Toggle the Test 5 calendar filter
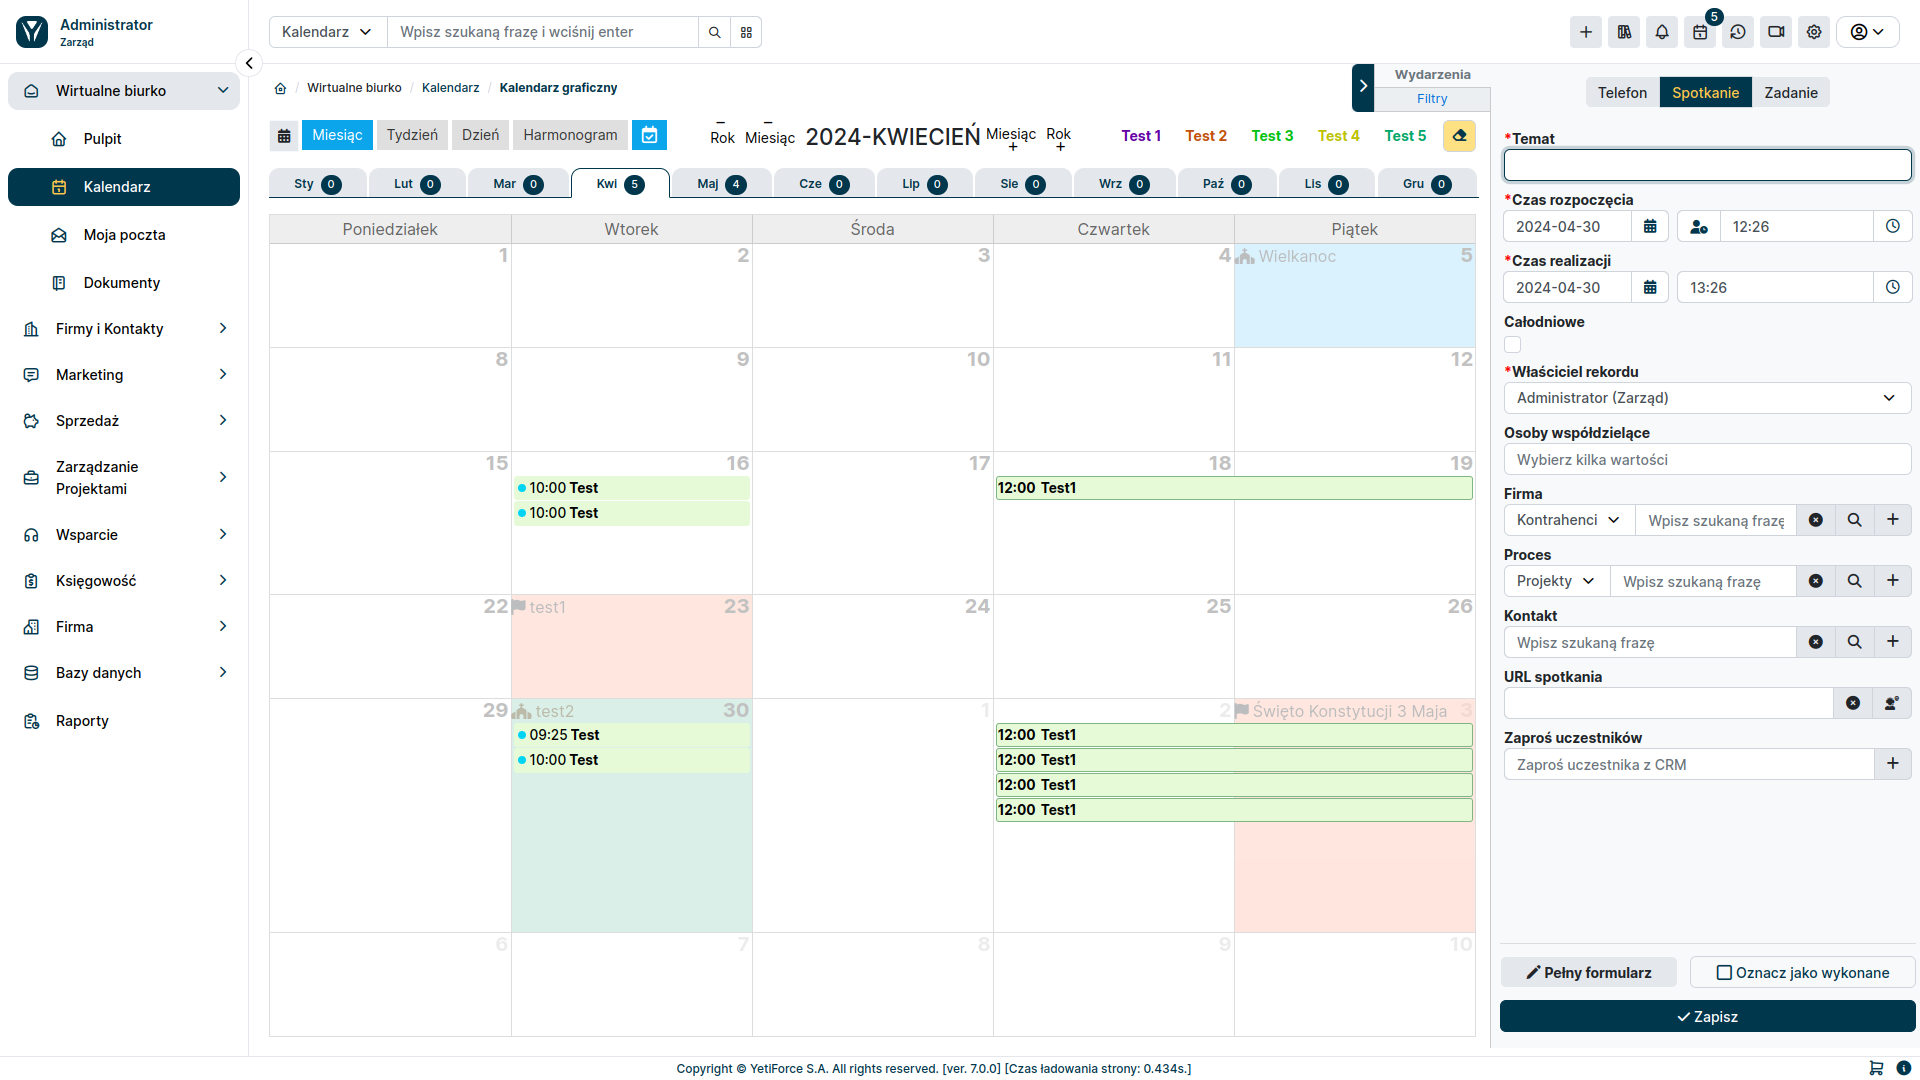The image size is (1920, 1080). tap(1405, 136)
